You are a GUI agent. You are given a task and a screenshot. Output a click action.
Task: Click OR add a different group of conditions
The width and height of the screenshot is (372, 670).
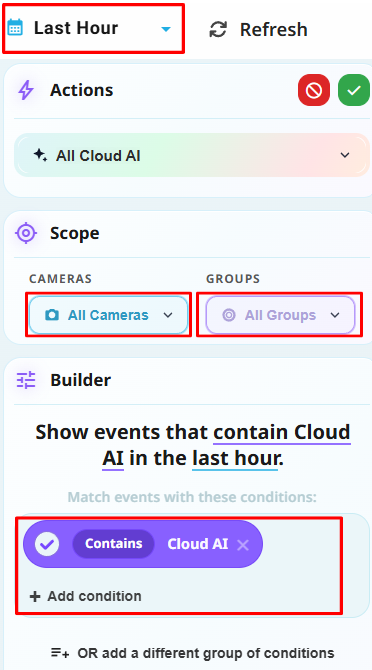point(193,653)
